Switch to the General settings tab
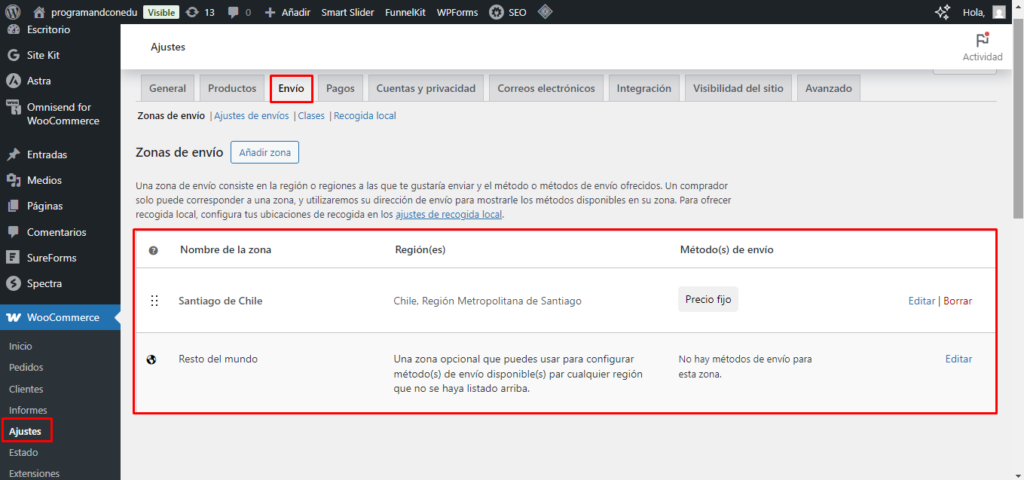This screenshot has height=480, width=1024. click(168, 88)
